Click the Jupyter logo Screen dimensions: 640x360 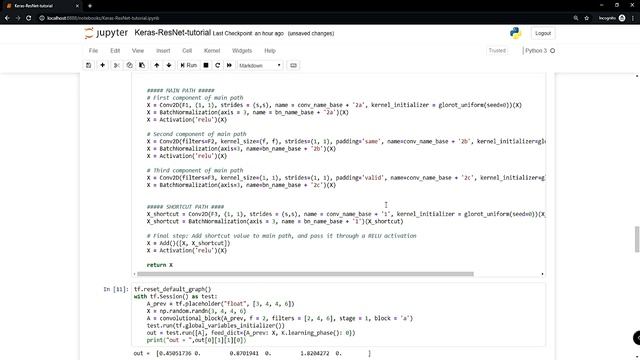pyautogui.click(x=106, y=33)
